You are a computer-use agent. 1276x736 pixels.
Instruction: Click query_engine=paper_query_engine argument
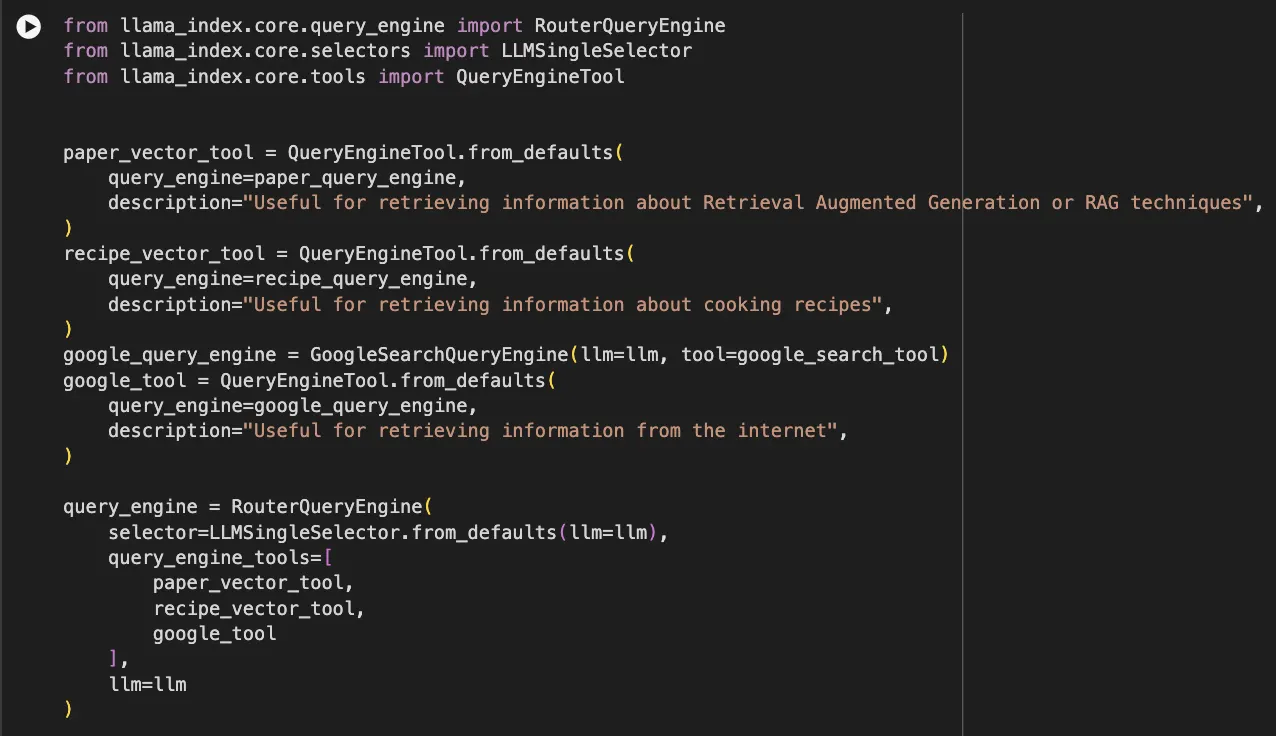287,178
